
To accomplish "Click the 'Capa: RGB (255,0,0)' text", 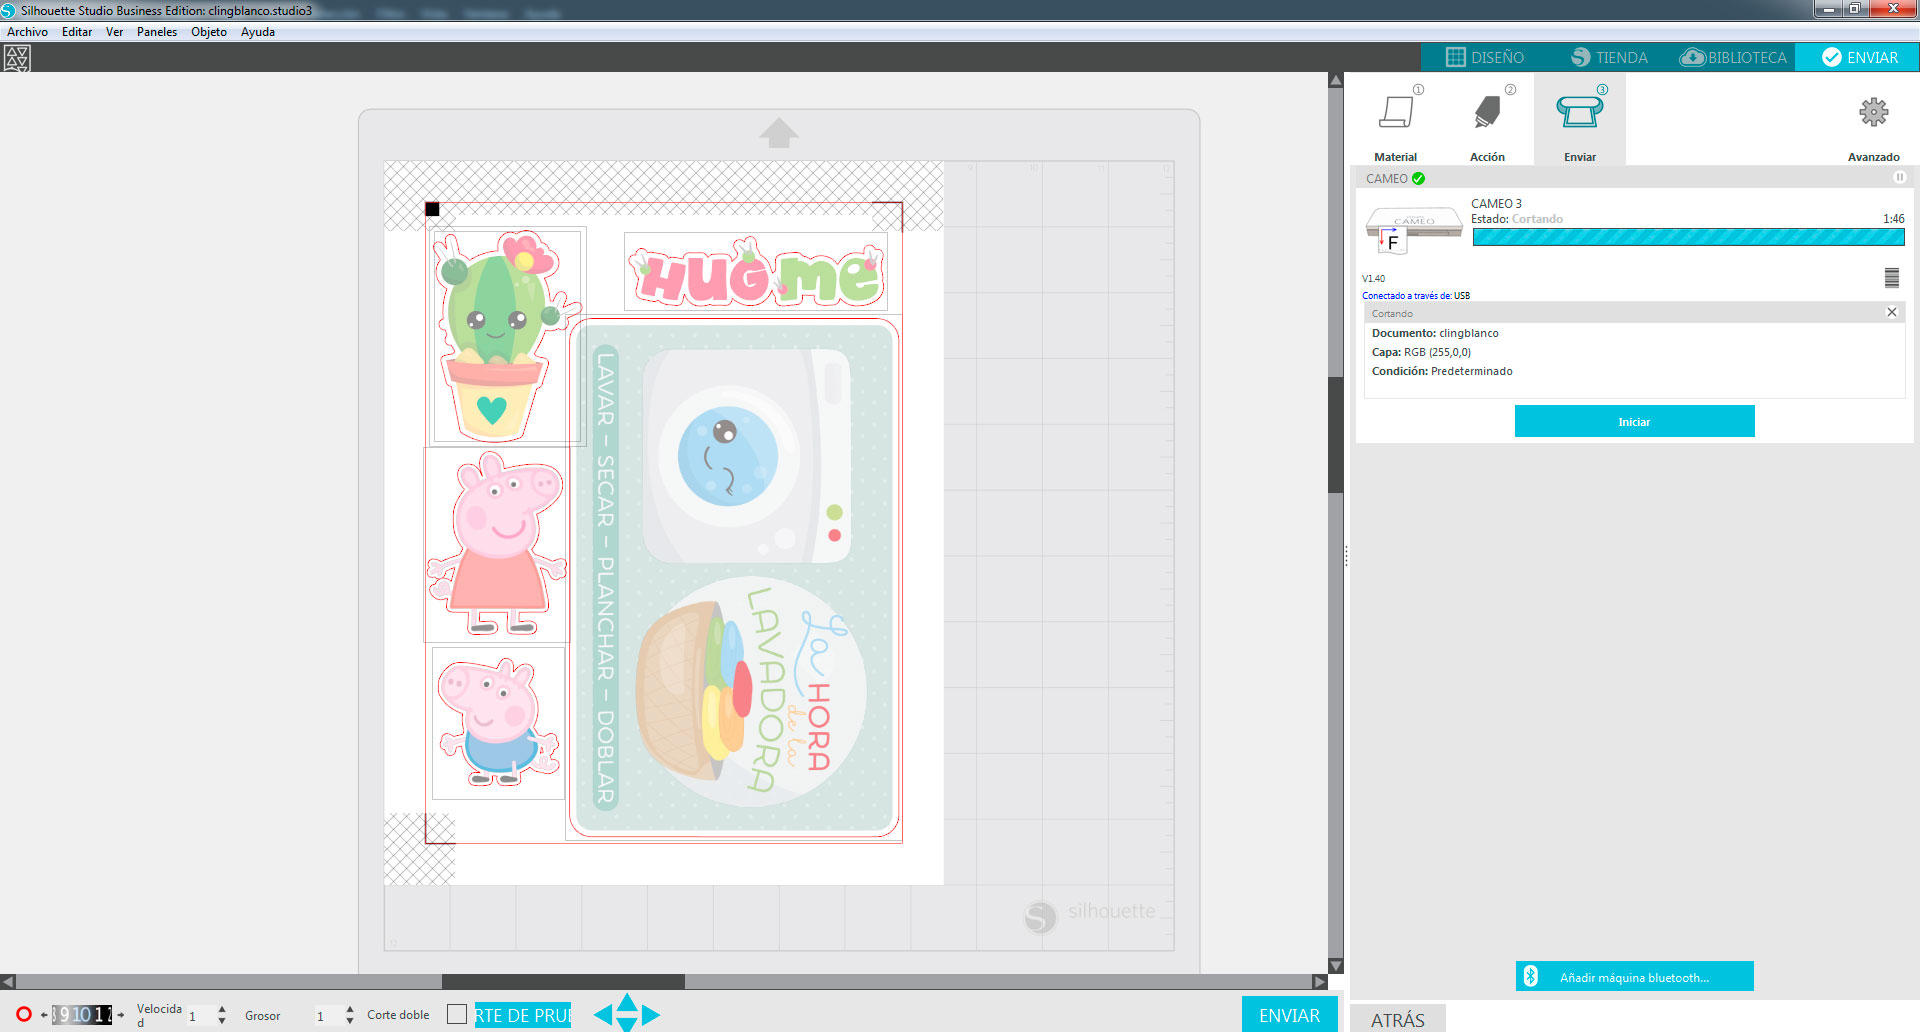I will pos(1421,352).
